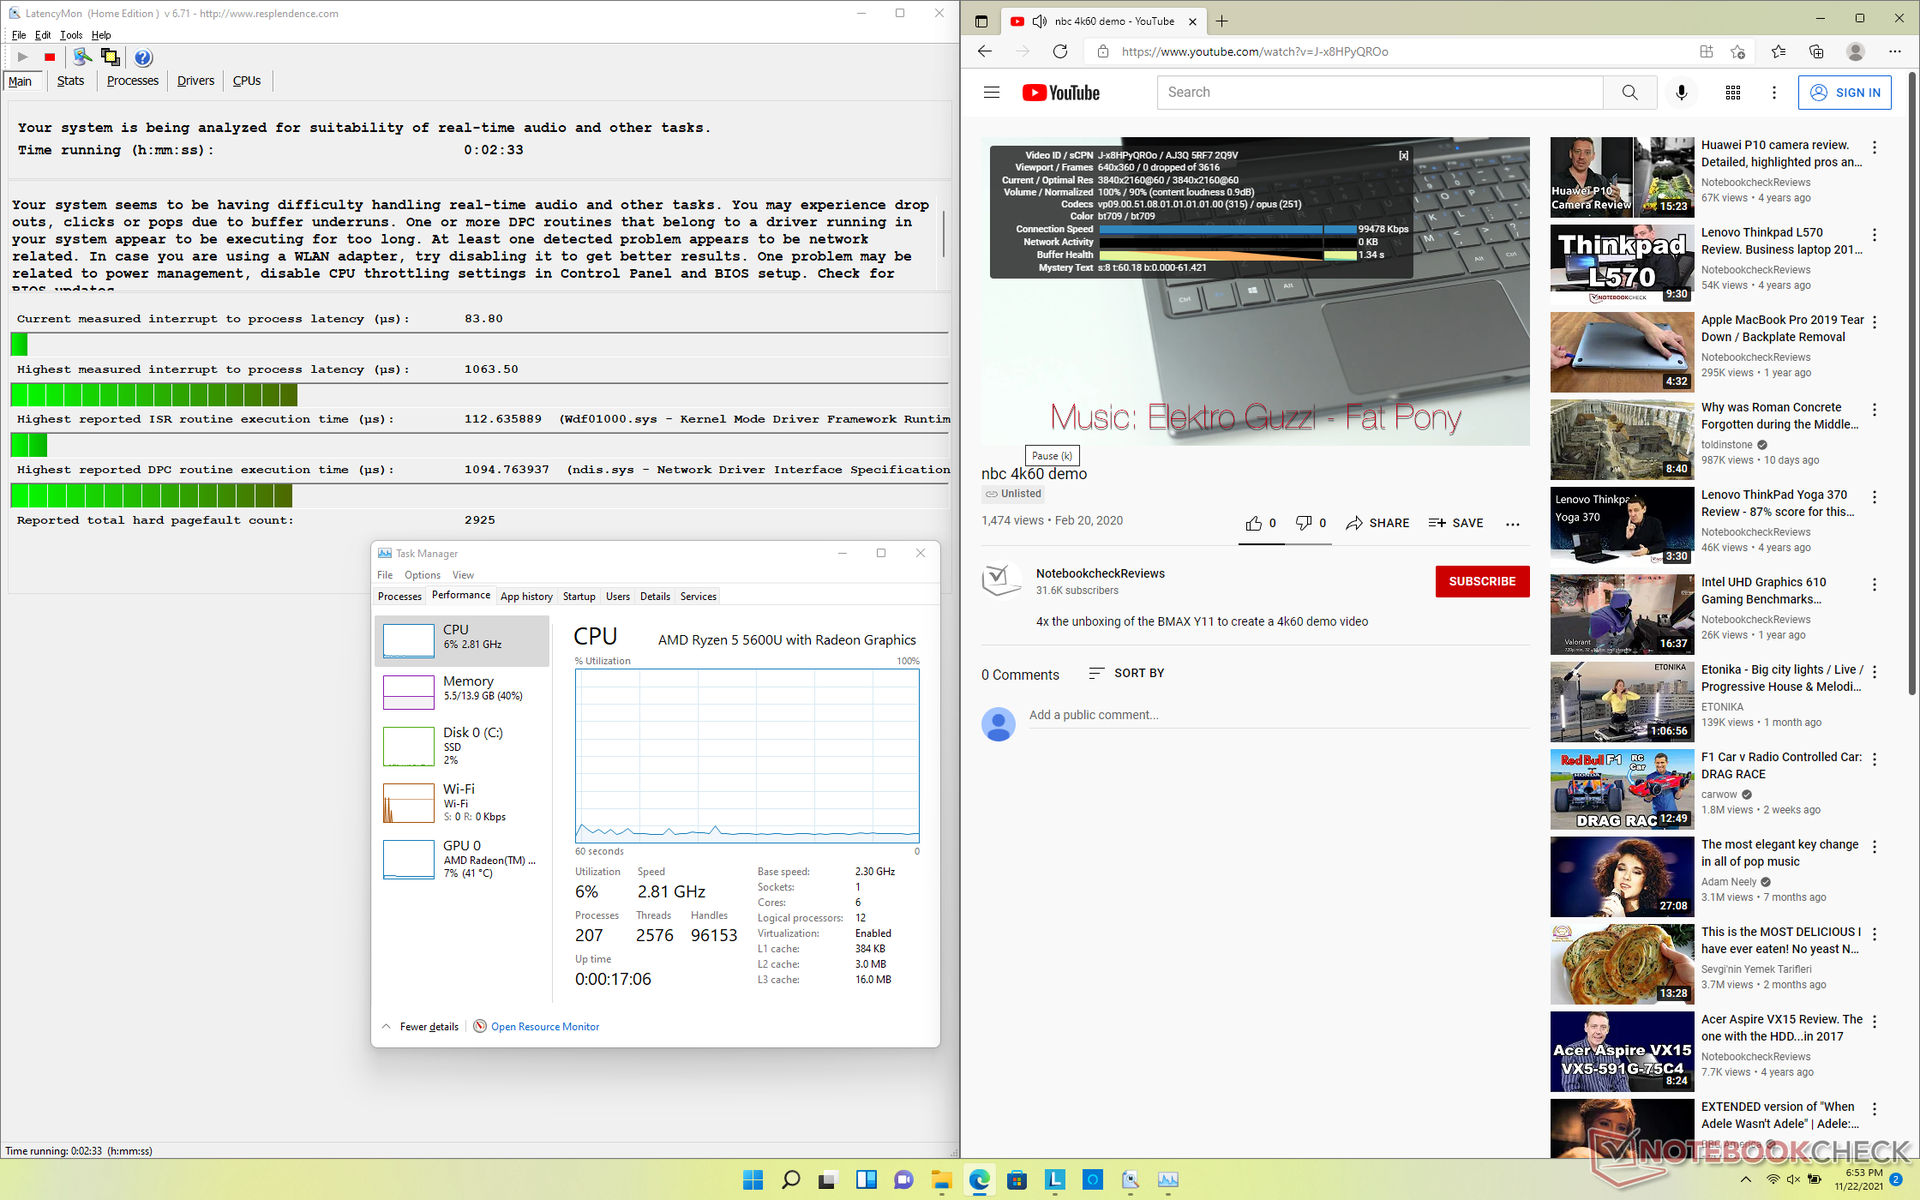The image size is (1920, 1200).
Task: Click the YouTube voice search microphone
Action: [x=1681, y=92]
